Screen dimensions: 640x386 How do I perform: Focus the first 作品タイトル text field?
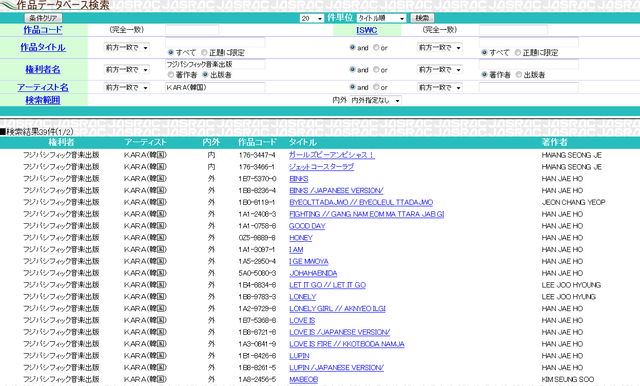(215, 42)
